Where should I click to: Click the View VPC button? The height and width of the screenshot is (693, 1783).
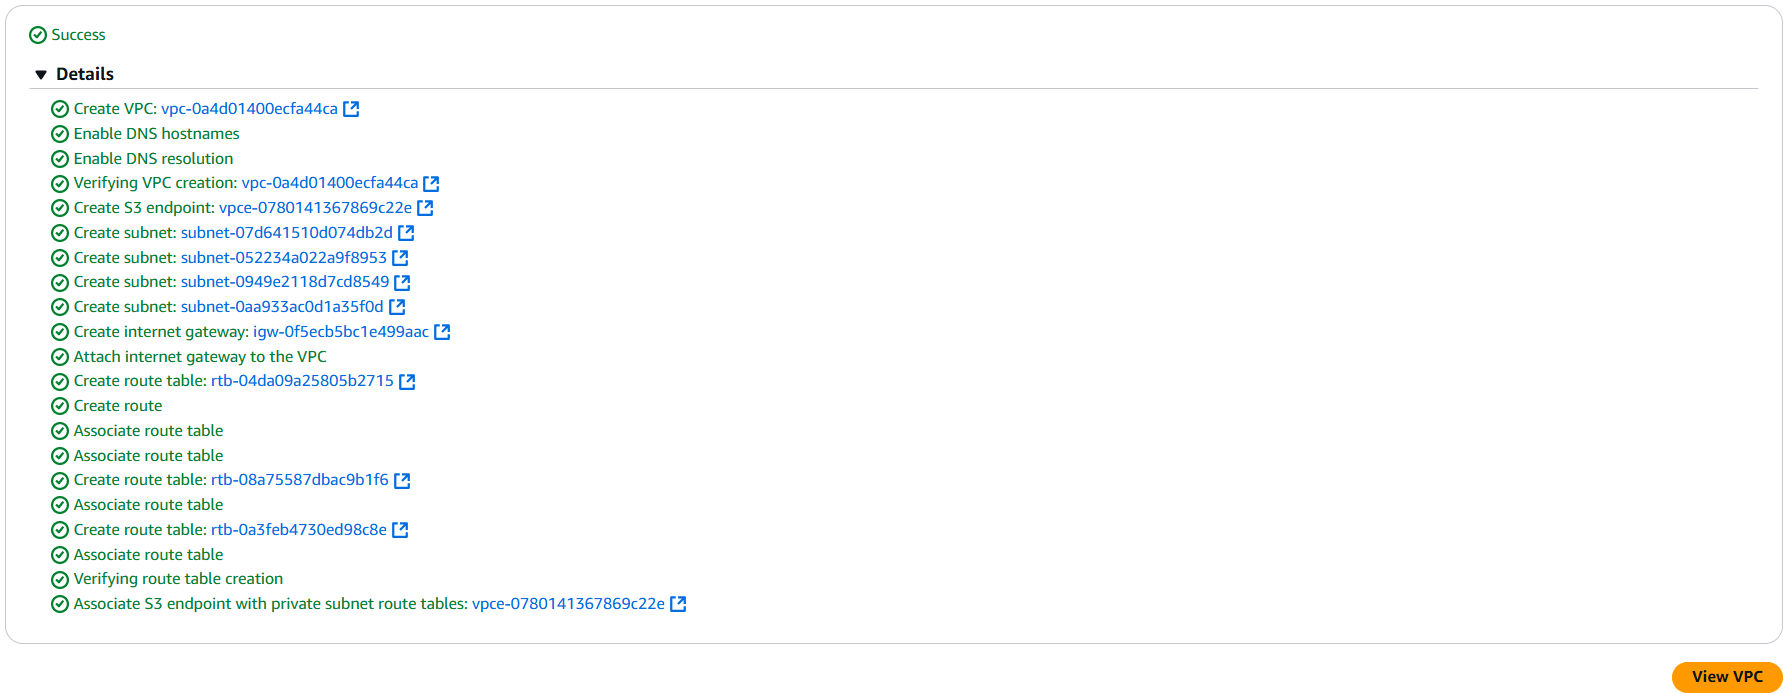[x=1726, y=677]
